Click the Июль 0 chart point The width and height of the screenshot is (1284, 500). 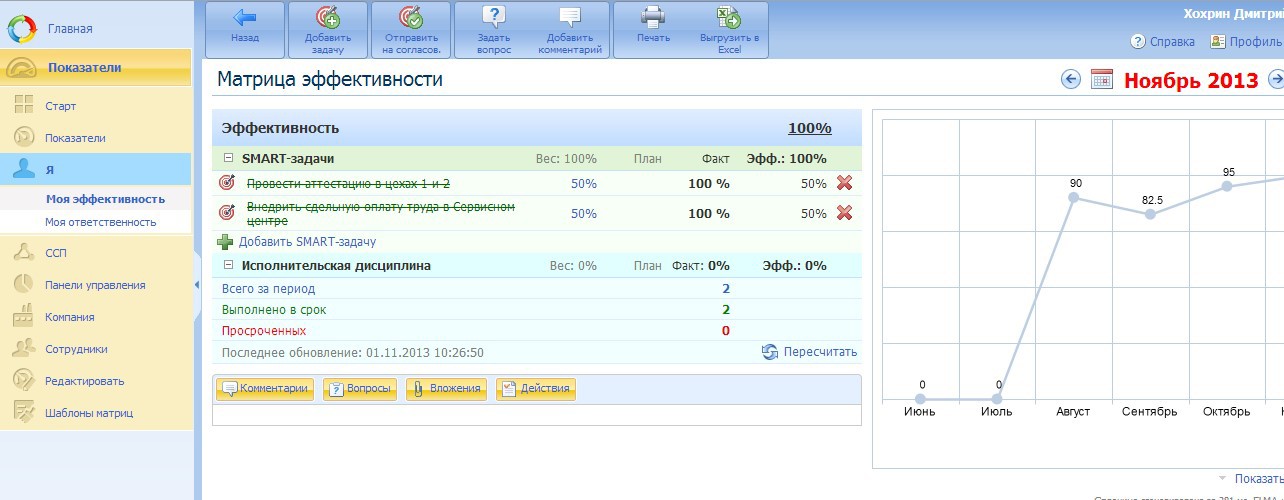click(997, 399)
